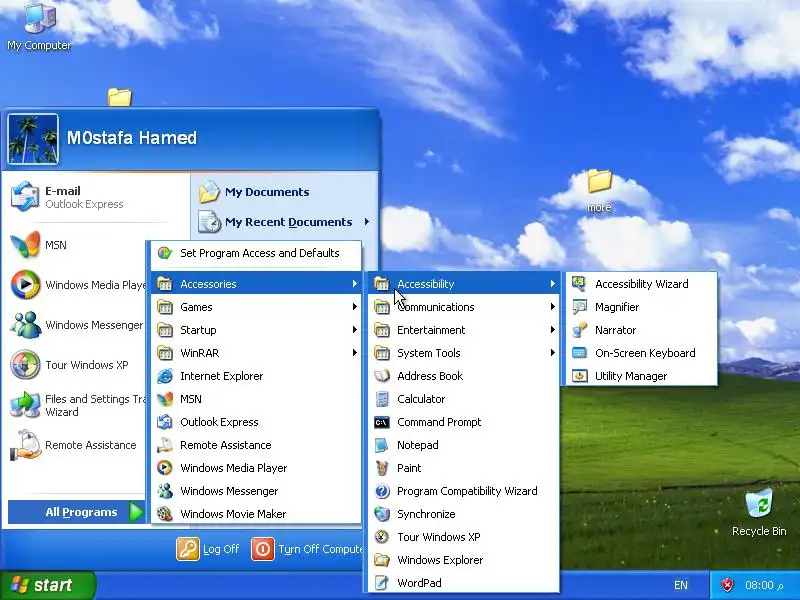Image resolution: width=800 pixels, height=600 pixels.
Task: Open Windows Messenger in left Start column
Action: click(77, 325)
